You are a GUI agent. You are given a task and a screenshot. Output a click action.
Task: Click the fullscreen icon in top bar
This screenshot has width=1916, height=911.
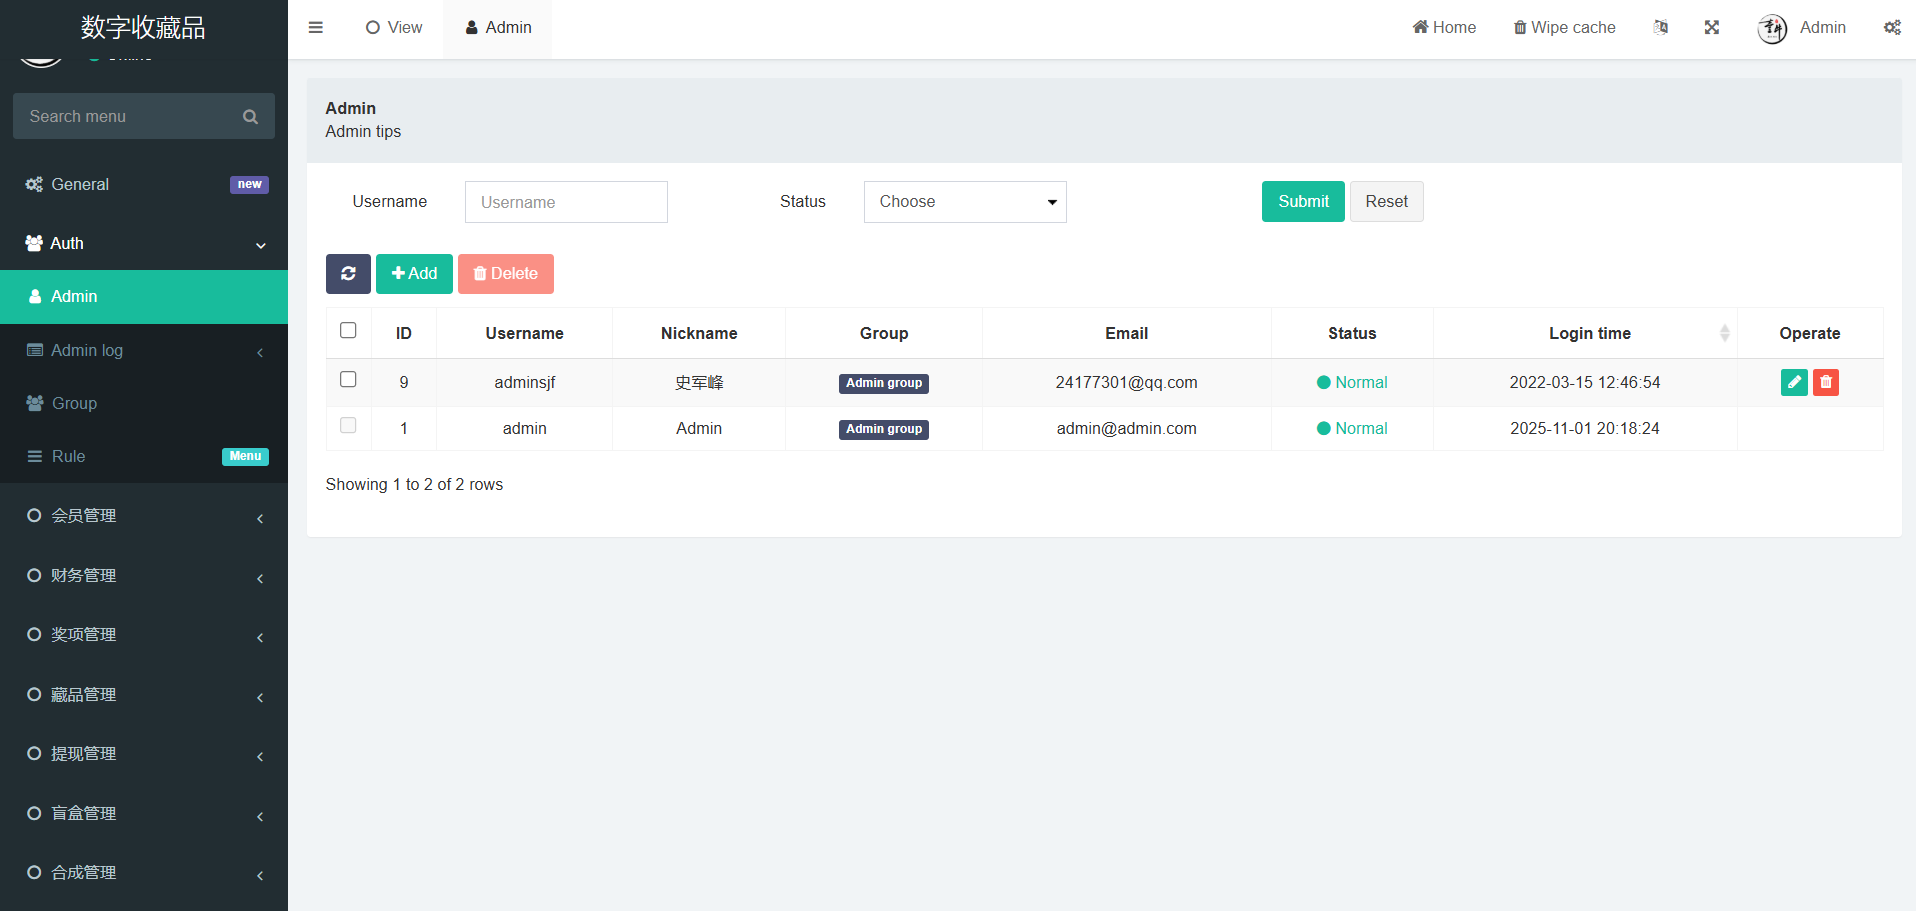pos(1712,28)
